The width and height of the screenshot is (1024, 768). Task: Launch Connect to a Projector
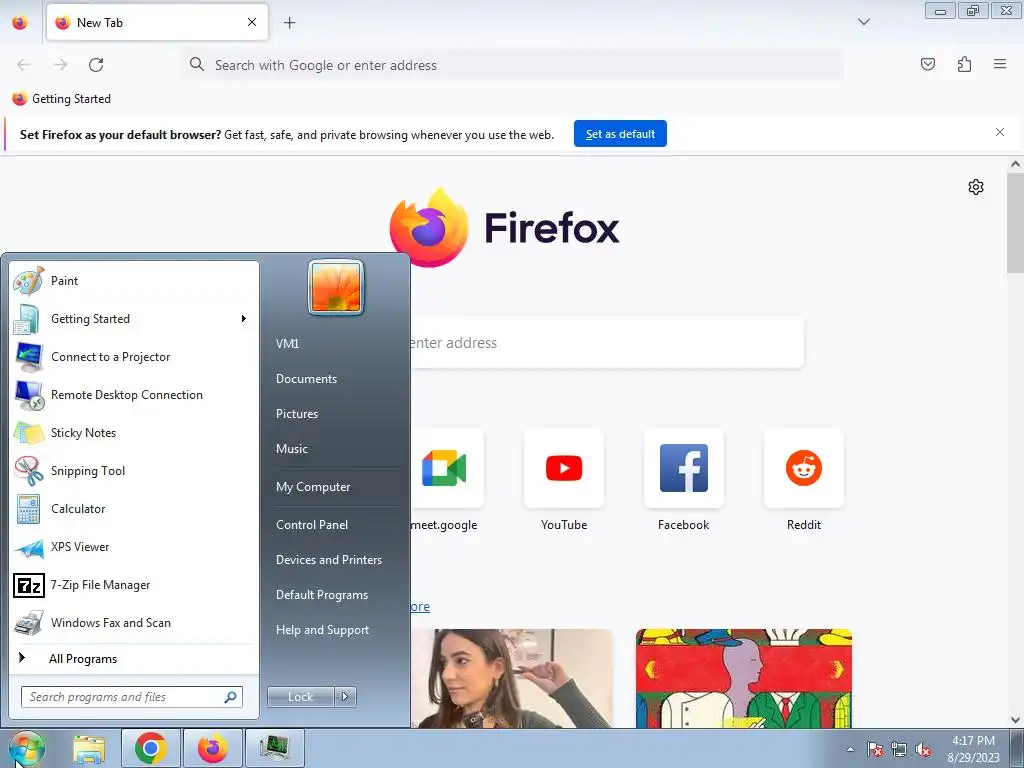[x=133, y=357]
